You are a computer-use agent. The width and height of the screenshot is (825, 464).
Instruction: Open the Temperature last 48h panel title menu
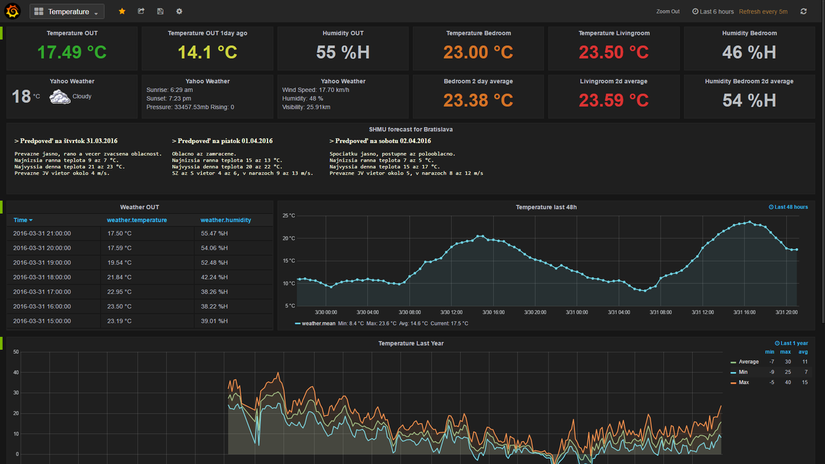(545, 207)
